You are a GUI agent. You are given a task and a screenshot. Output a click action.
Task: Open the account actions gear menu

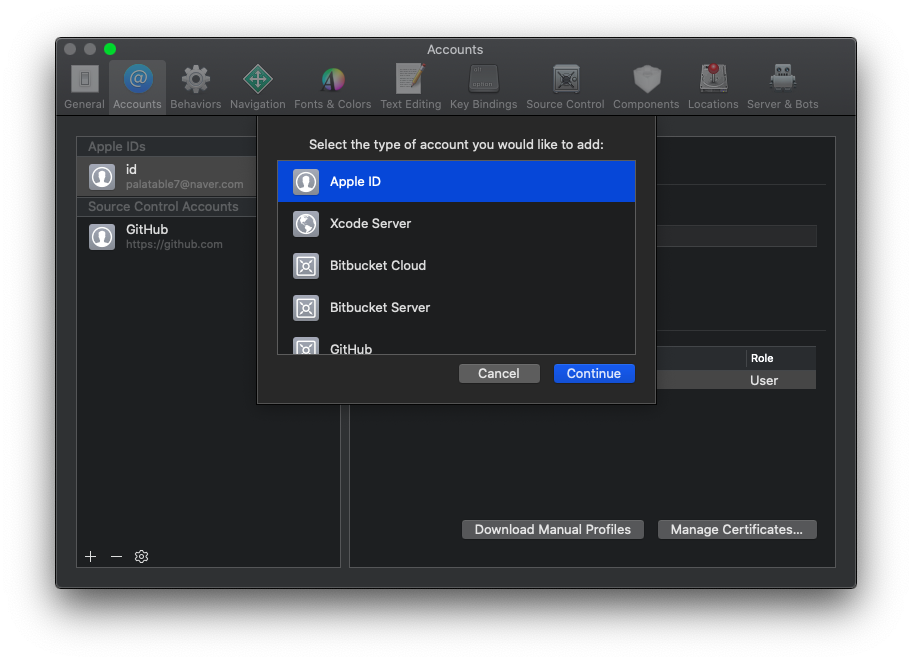point(141,557)
